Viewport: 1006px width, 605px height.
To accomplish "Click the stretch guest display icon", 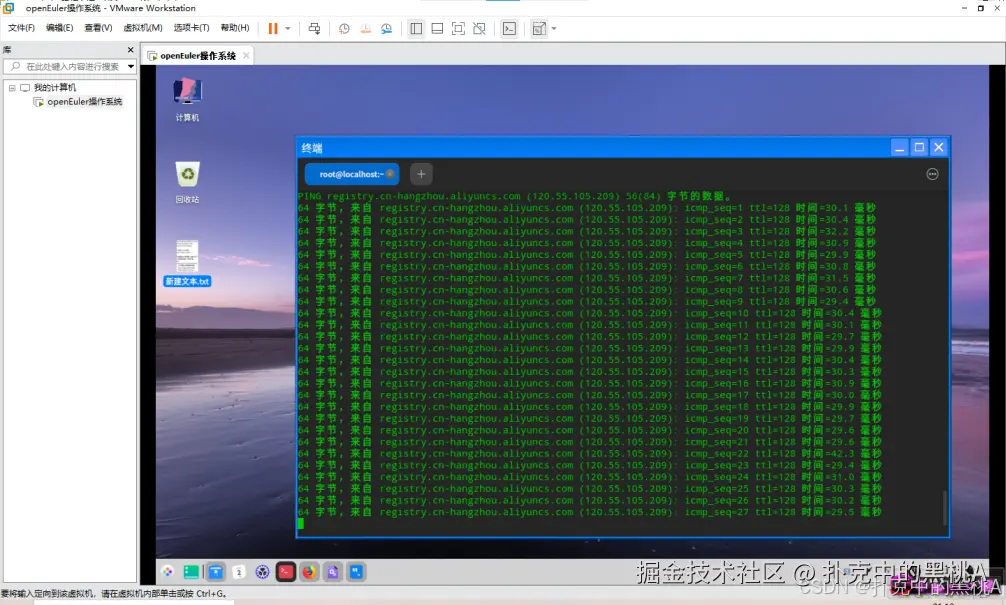I will 540,28.
